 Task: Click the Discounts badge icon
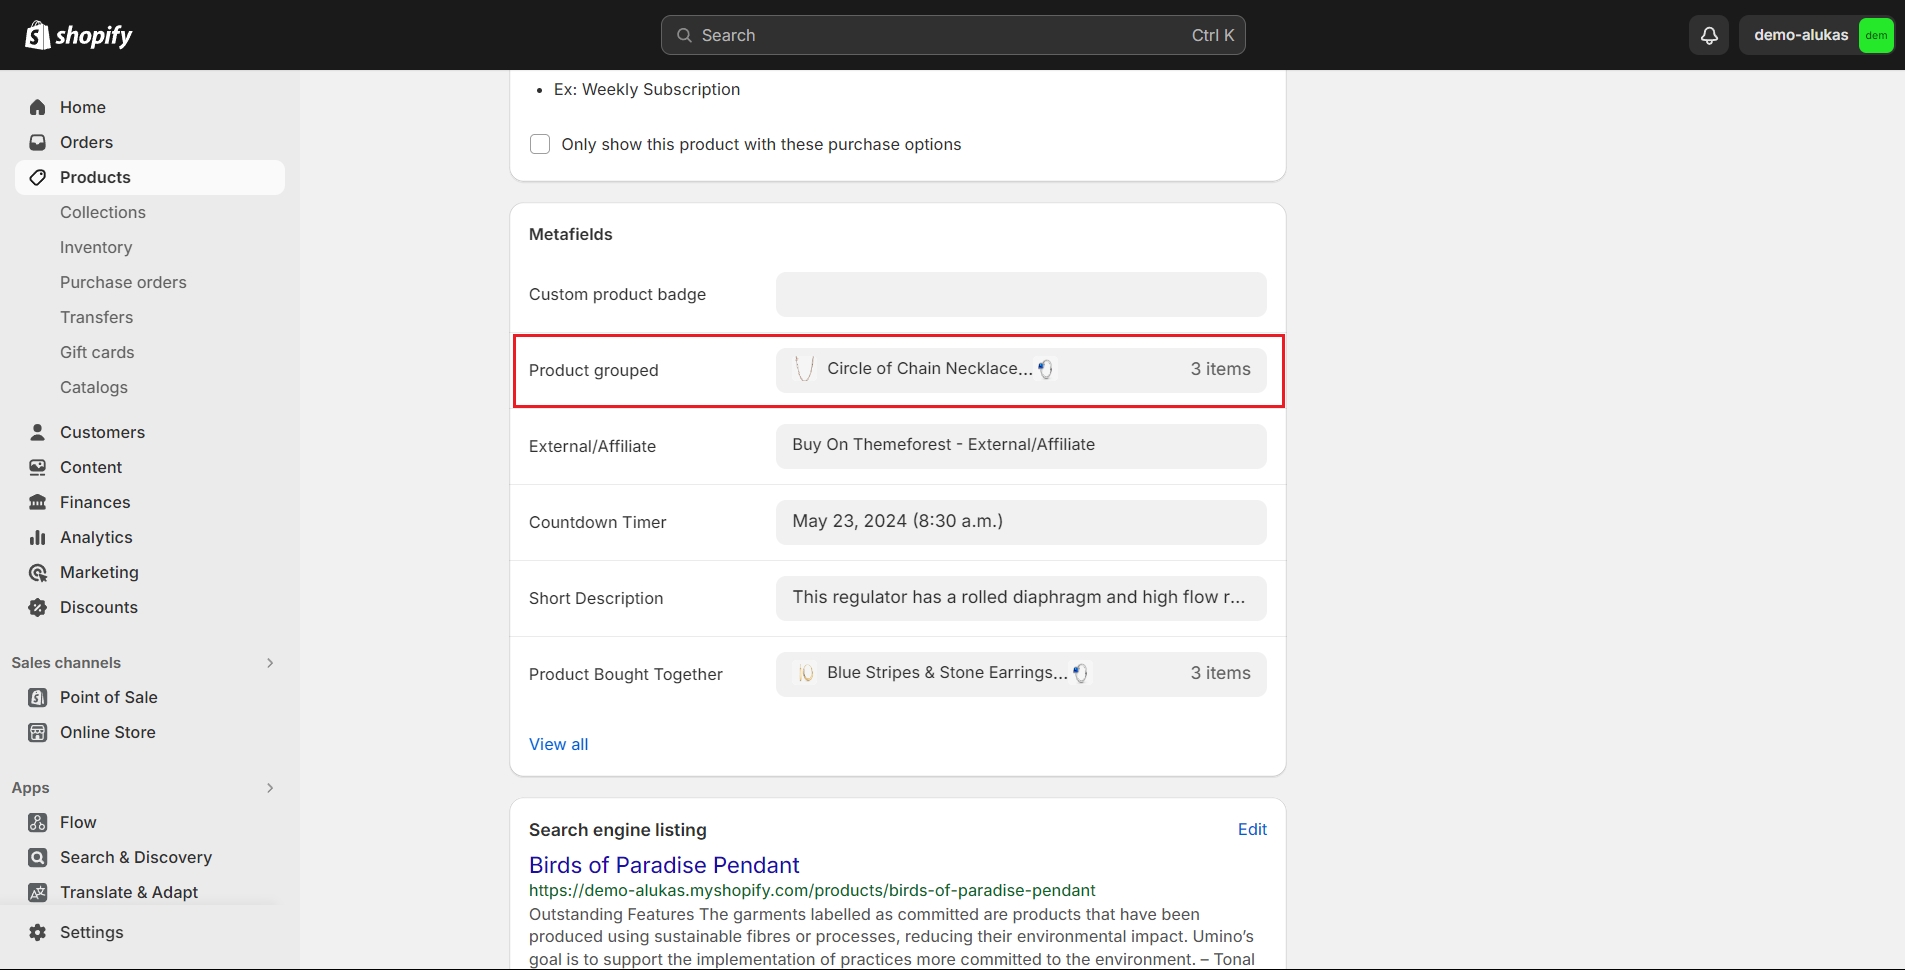coord(38,607)
